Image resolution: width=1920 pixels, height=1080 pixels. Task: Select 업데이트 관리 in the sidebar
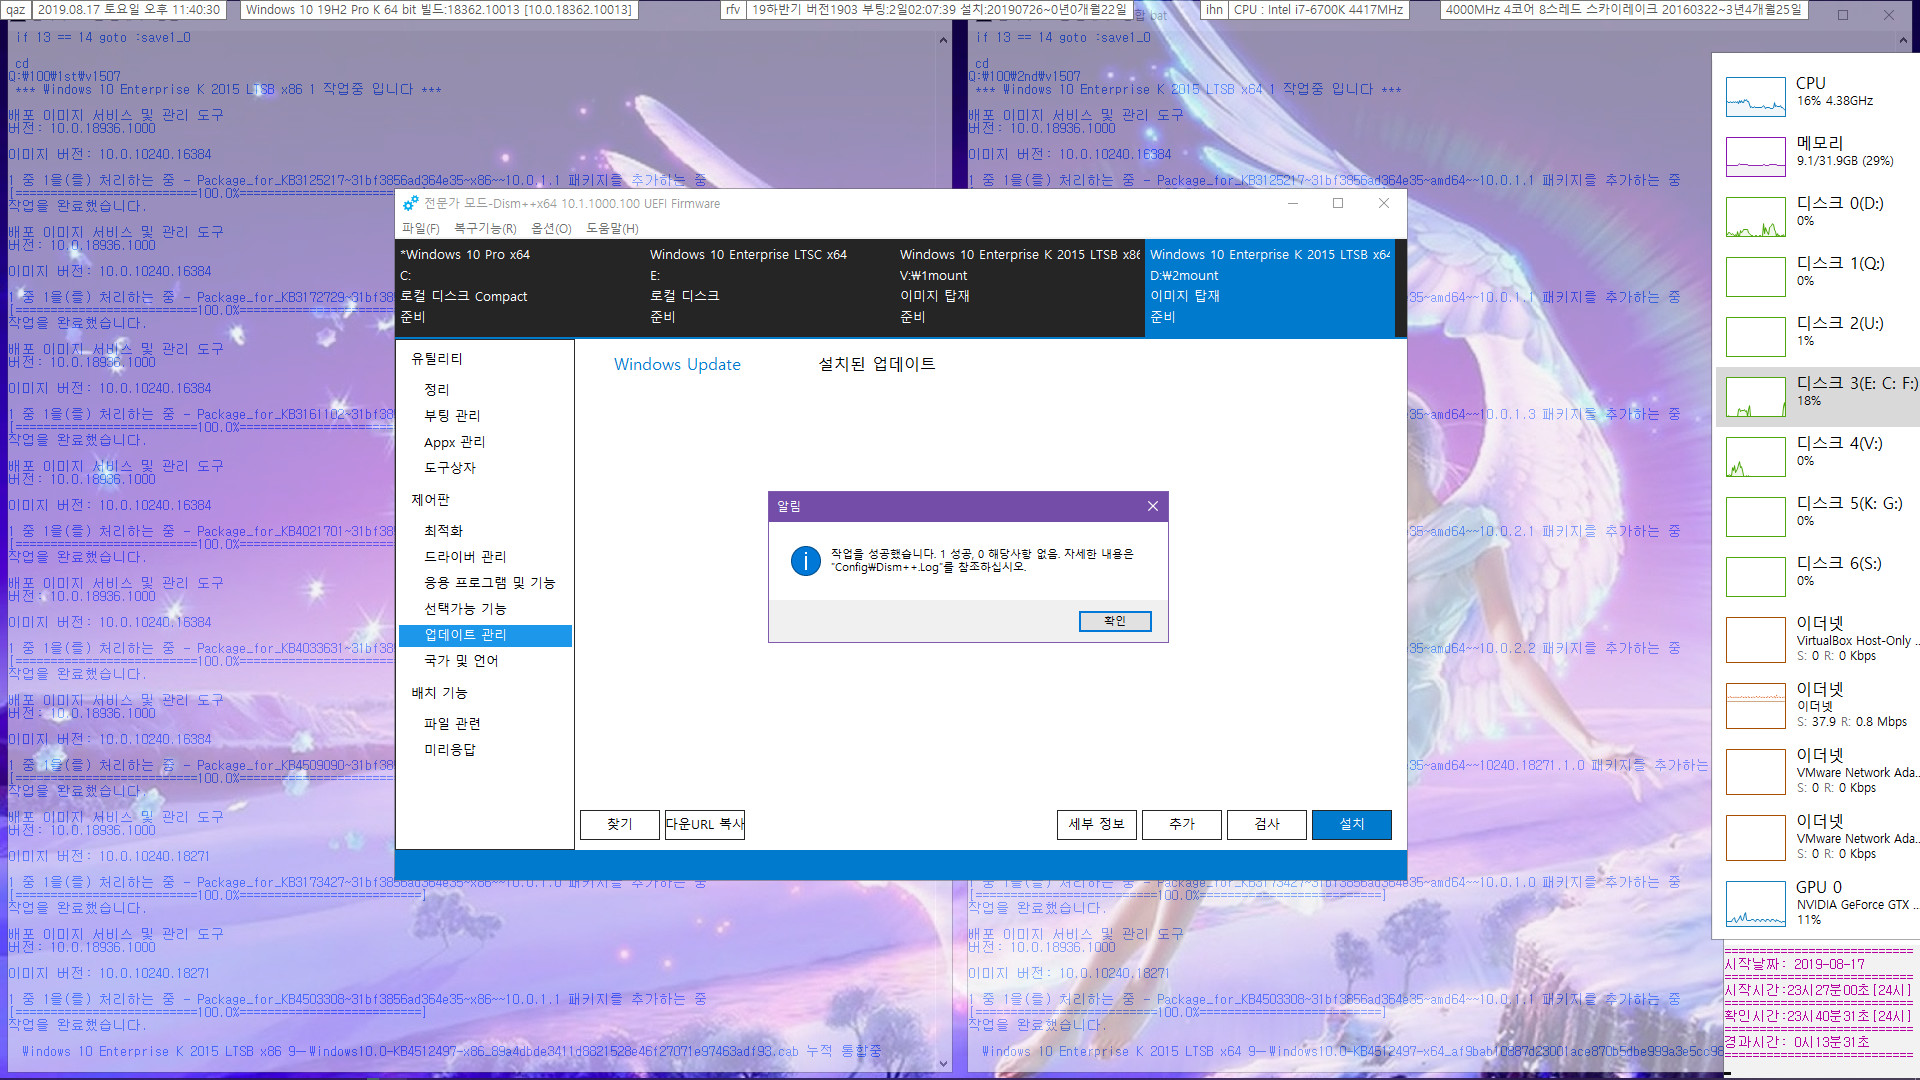click(485, 635)
